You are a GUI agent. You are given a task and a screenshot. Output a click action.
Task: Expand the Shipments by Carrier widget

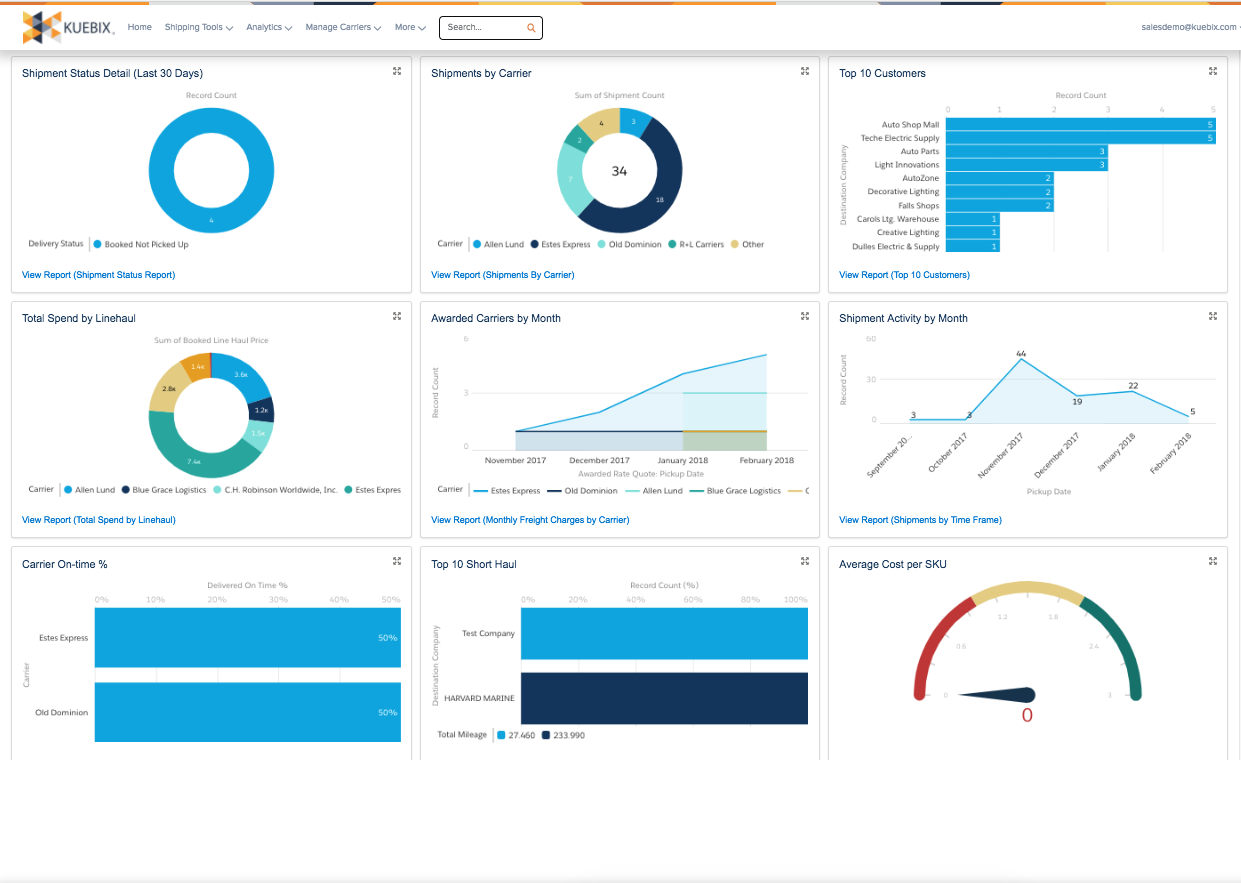(805, 71)
